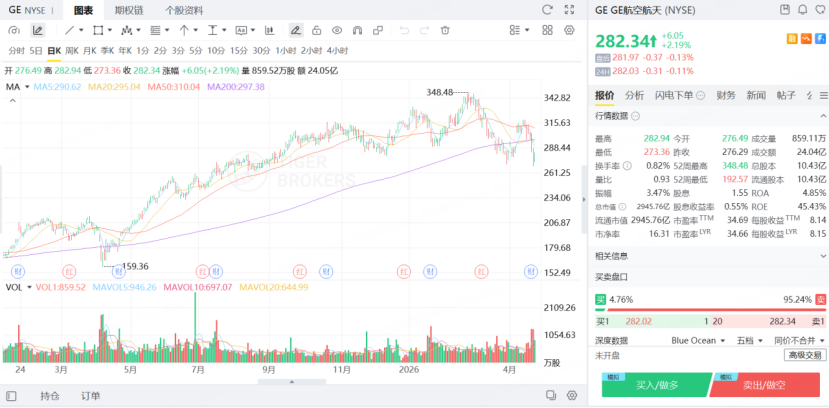Expand the rectangle tool dropdown arrow
This screenshot has width=829, height=408.
click(110, 30)
